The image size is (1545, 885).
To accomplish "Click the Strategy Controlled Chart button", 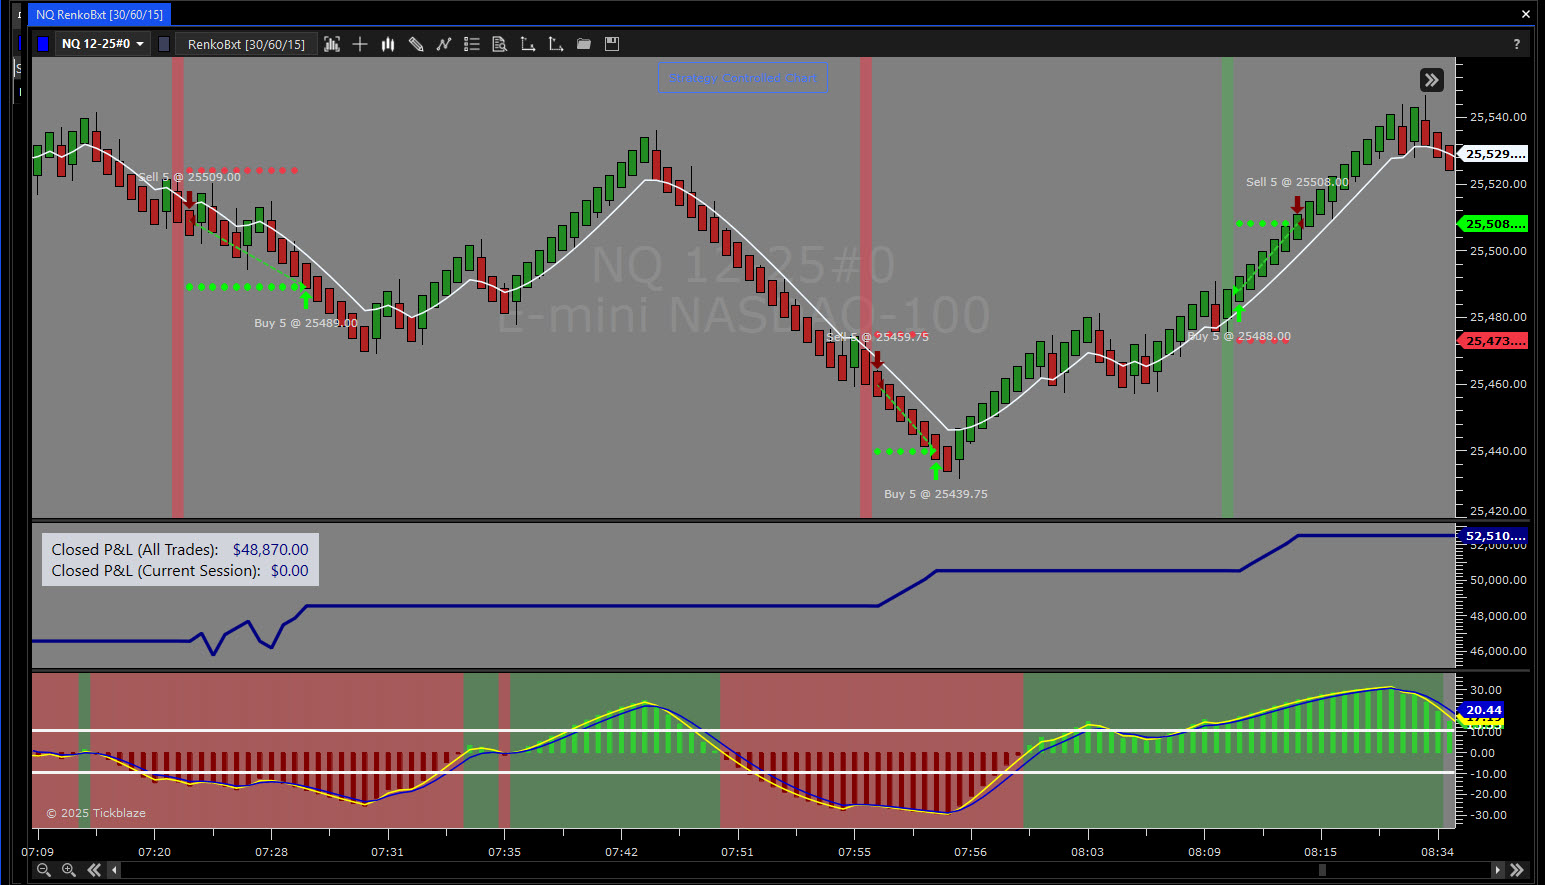I will (743, 78).
